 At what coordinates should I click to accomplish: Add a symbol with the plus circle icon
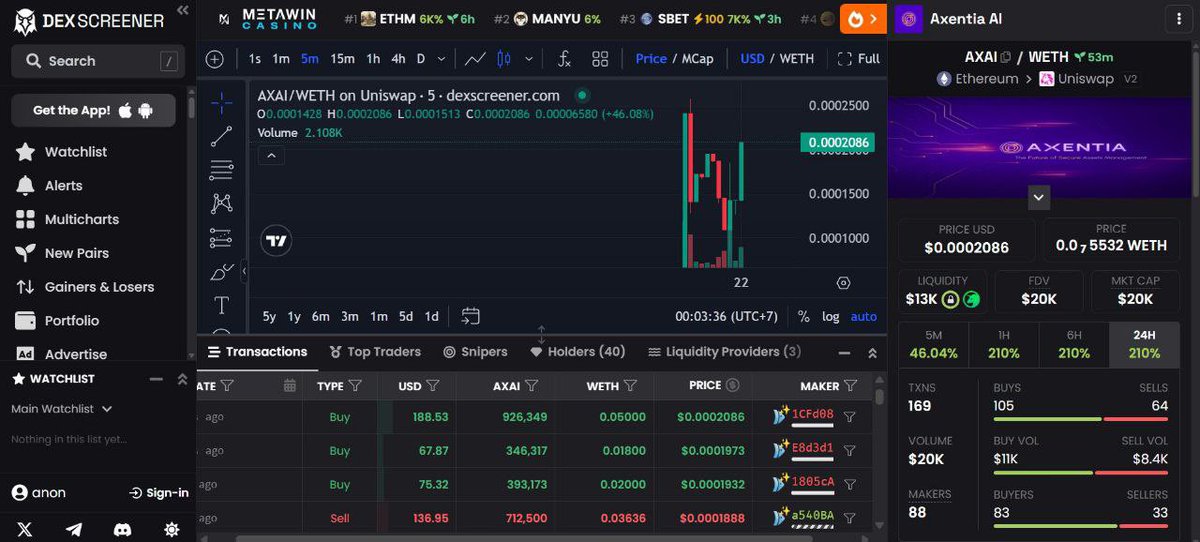214,59
